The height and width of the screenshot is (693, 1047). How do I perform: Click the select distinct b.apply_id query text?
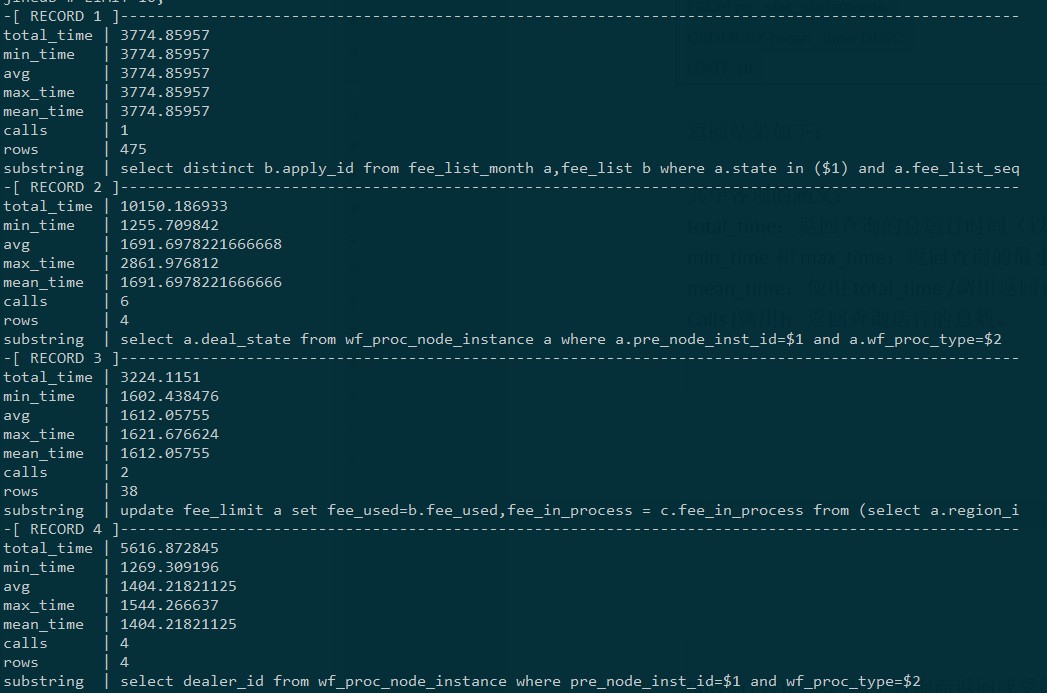pos(569,168)
